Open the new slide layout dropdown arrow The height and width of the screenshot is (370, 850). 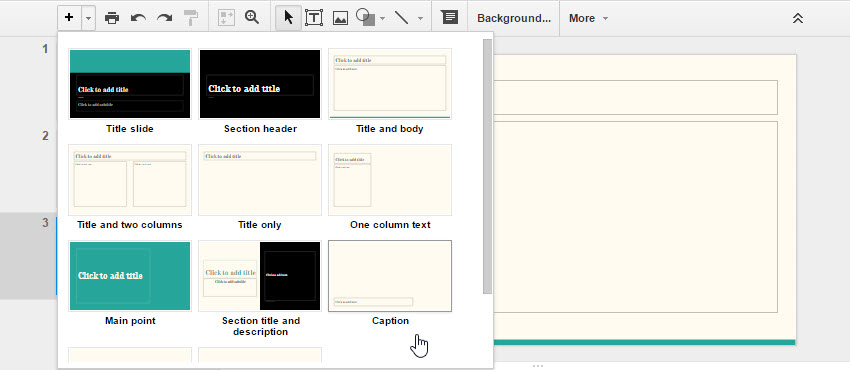[88, 18]
